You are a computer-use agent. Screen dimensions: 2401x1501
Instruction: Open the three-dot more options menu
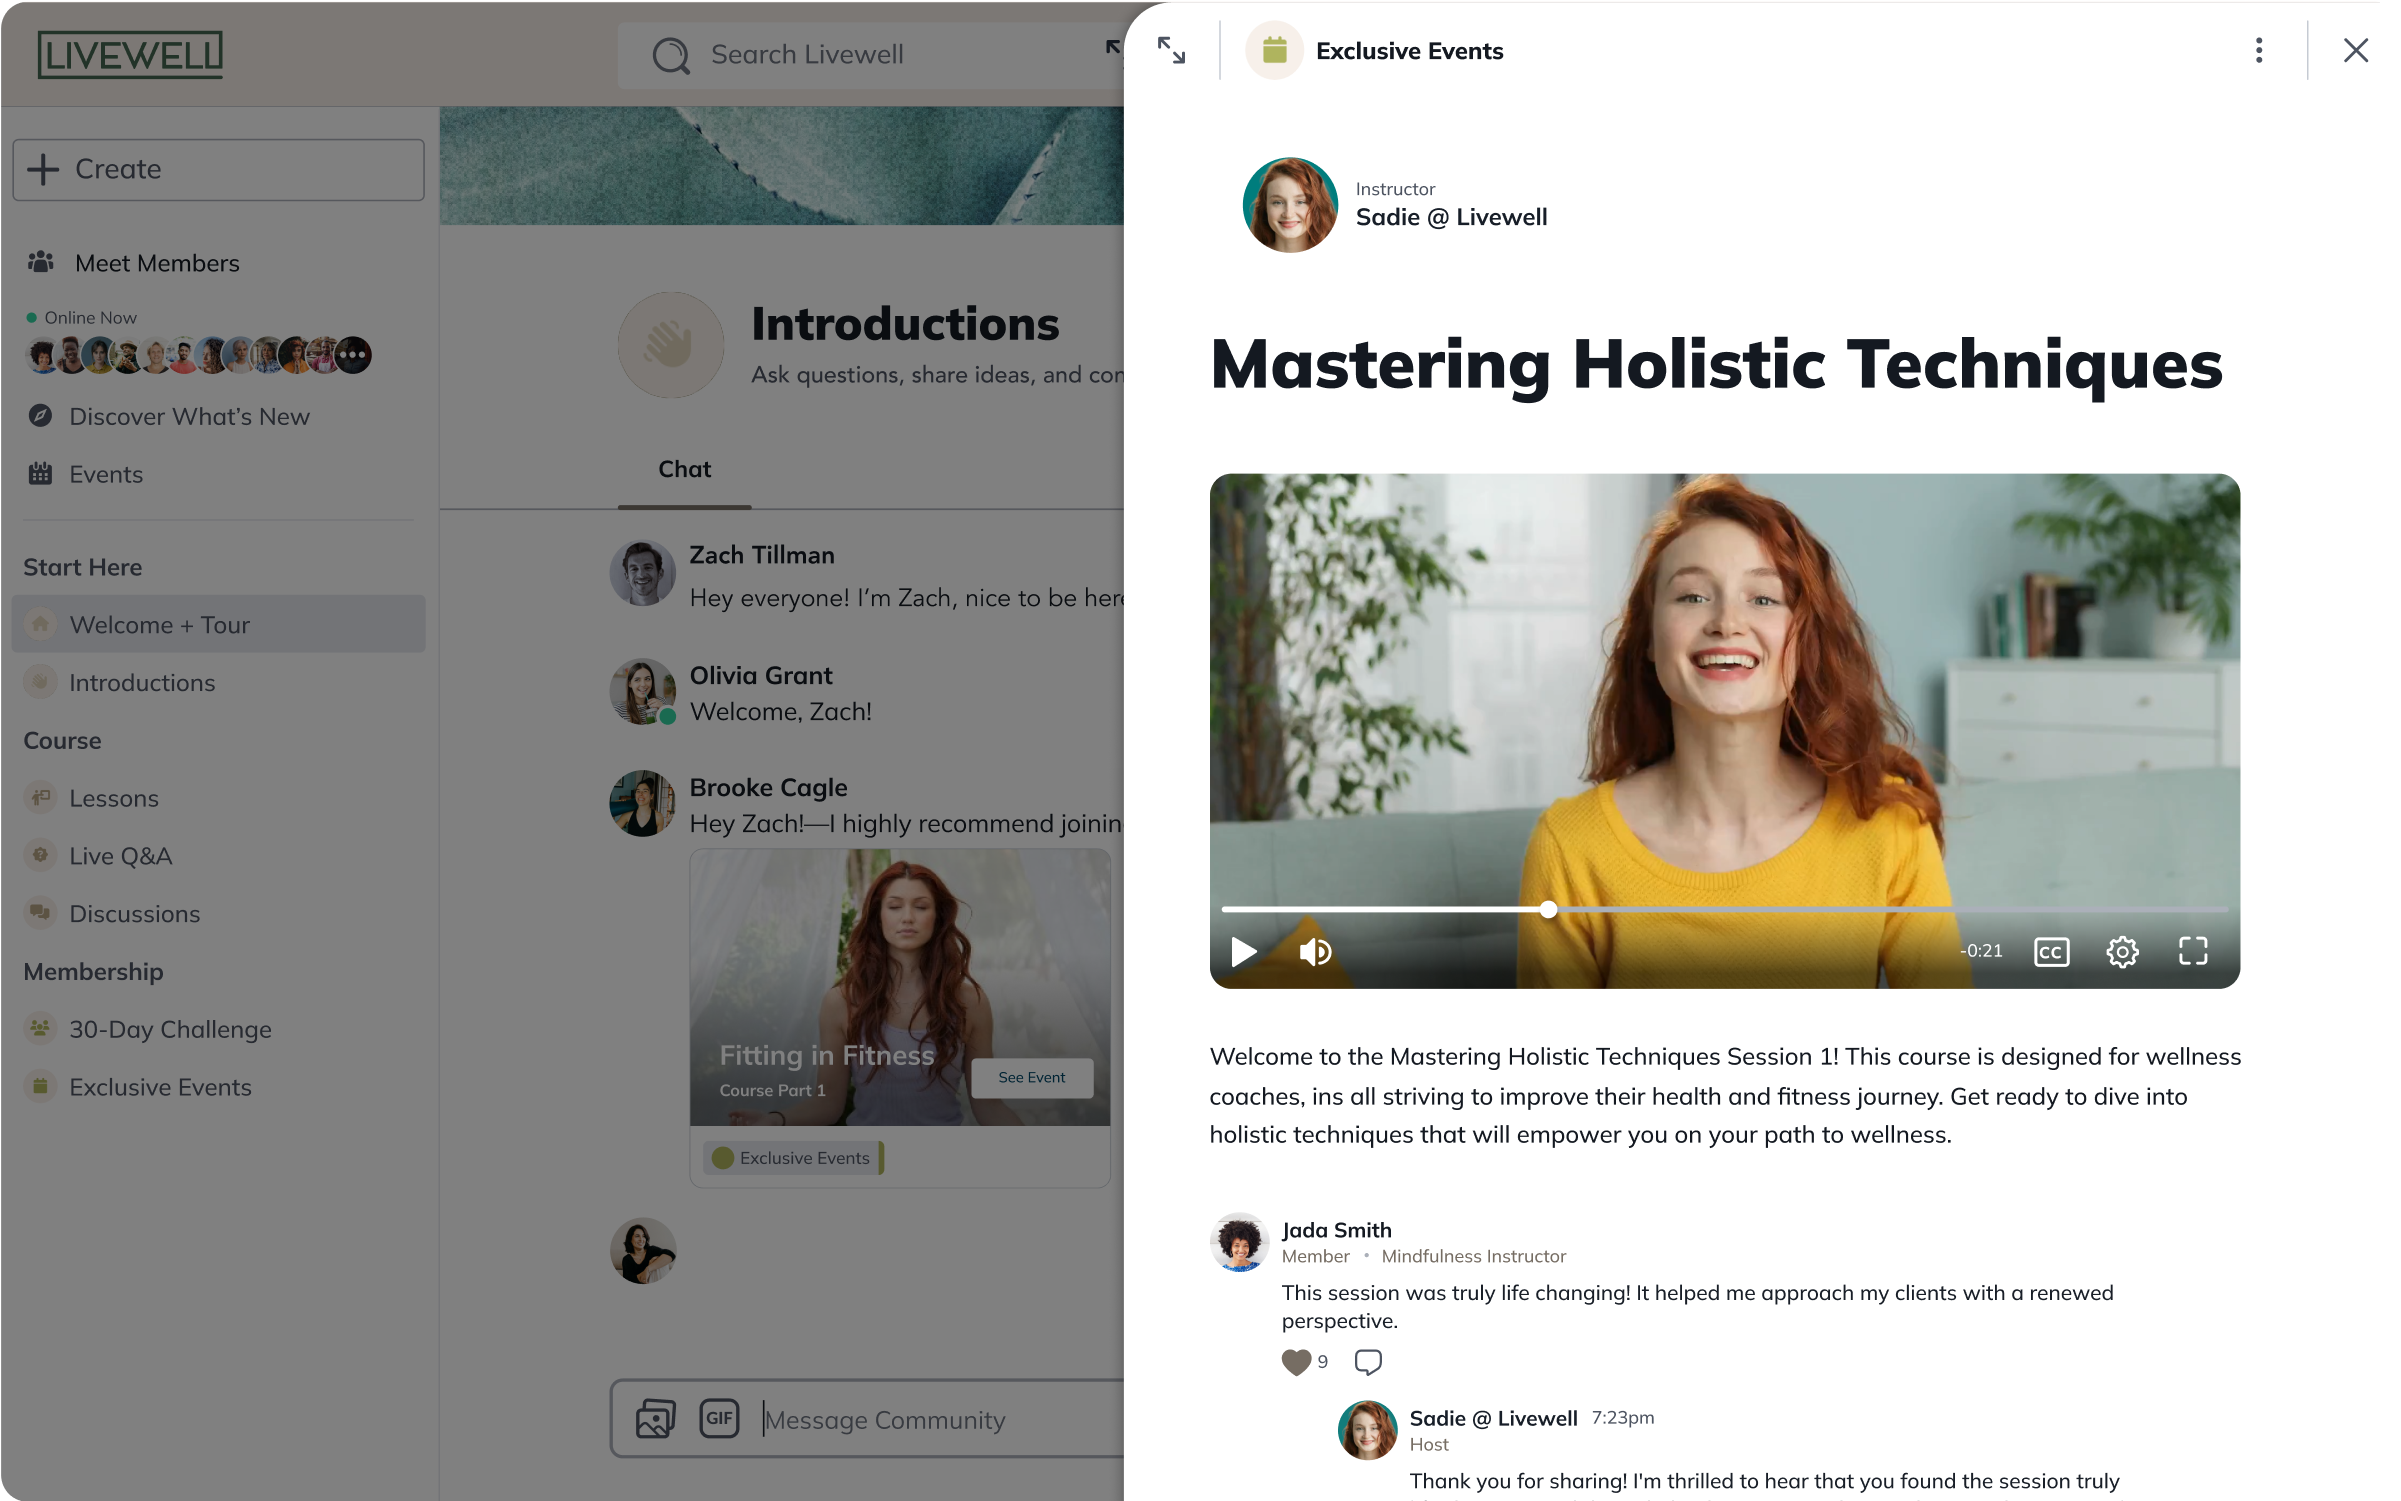(x=2258, y=50)
